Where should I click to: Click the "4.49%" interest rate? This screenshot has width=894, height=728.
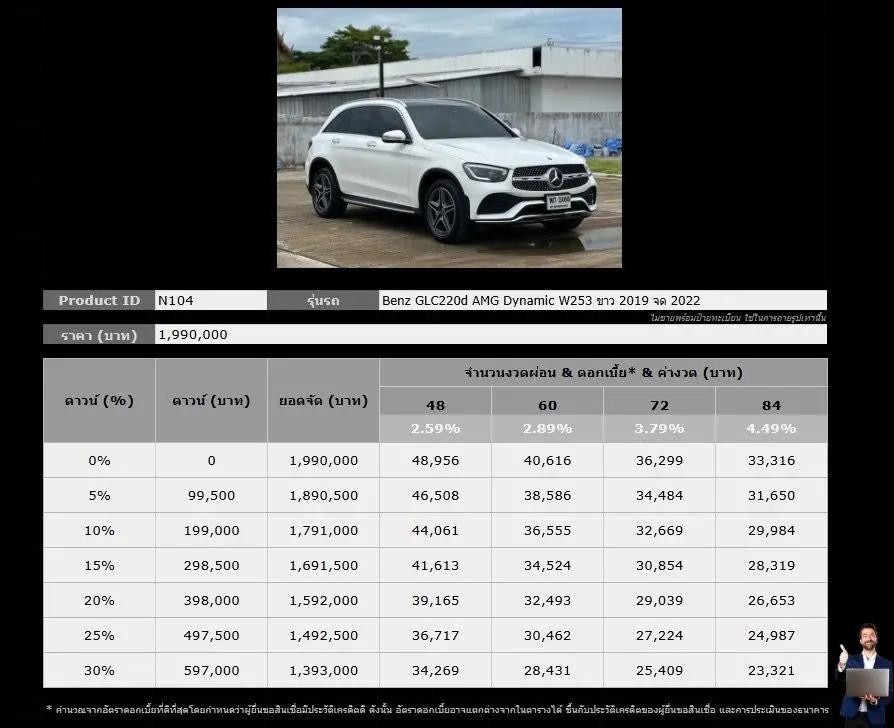point(771,429)
